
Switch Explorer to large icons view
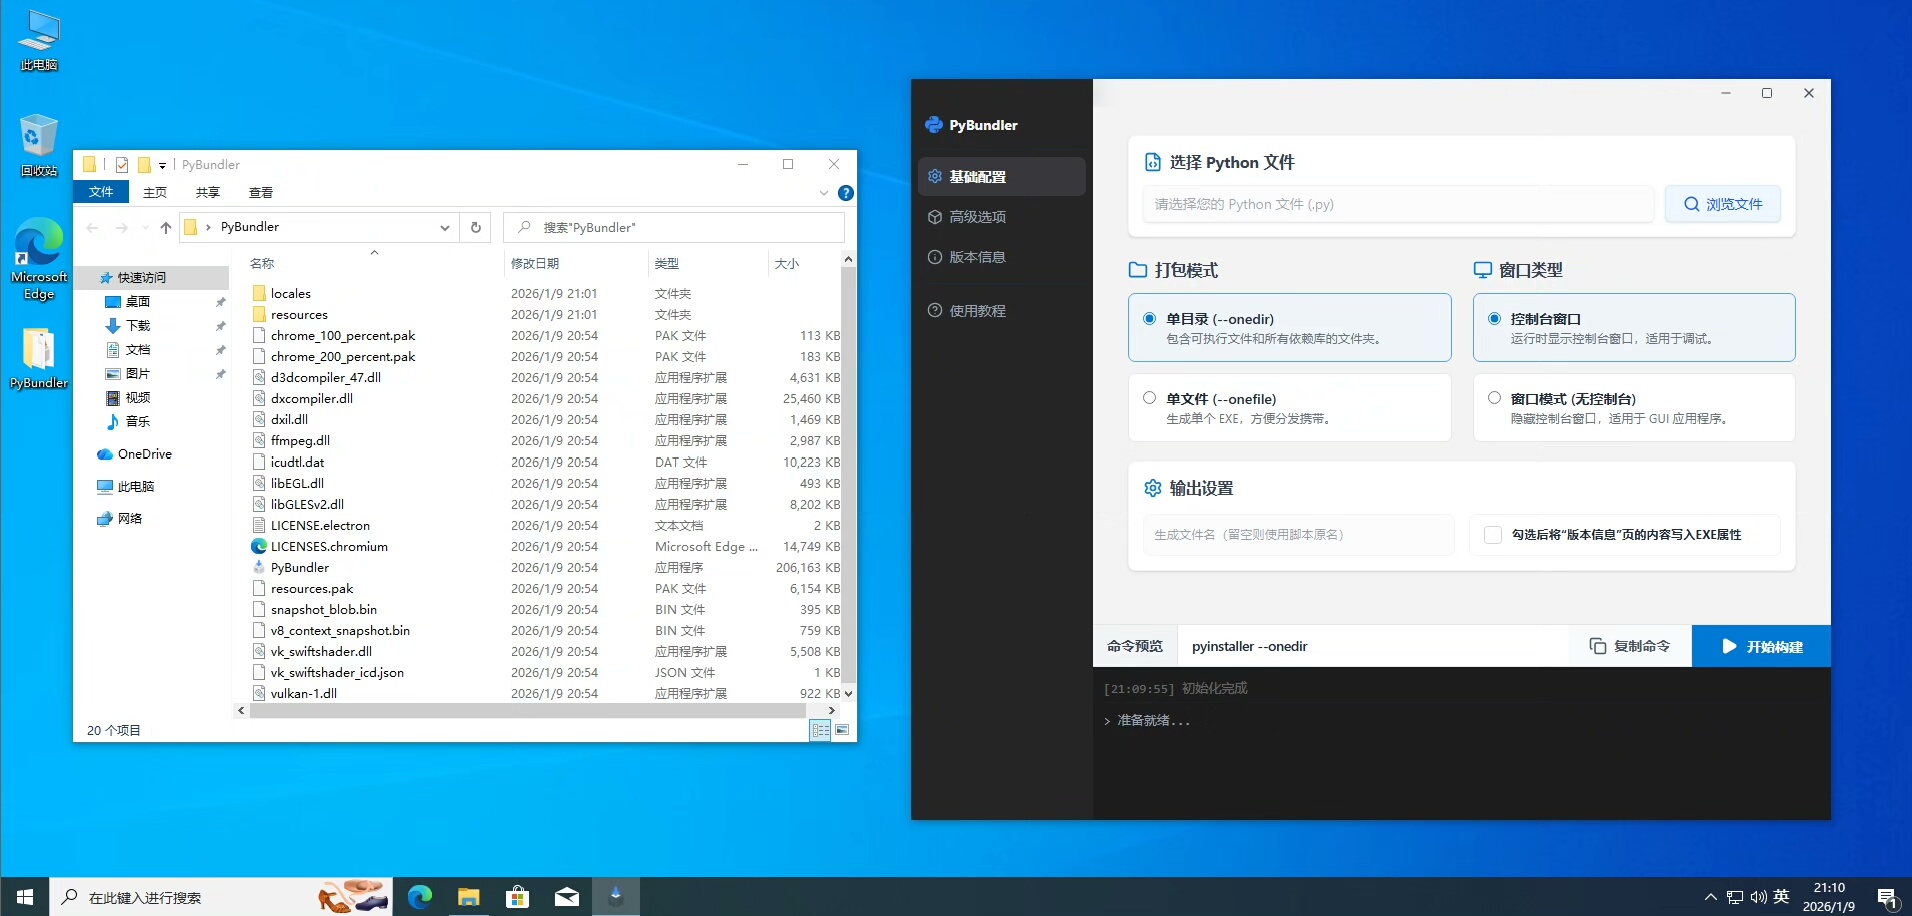pyautogui.click(x=842, y=730)
